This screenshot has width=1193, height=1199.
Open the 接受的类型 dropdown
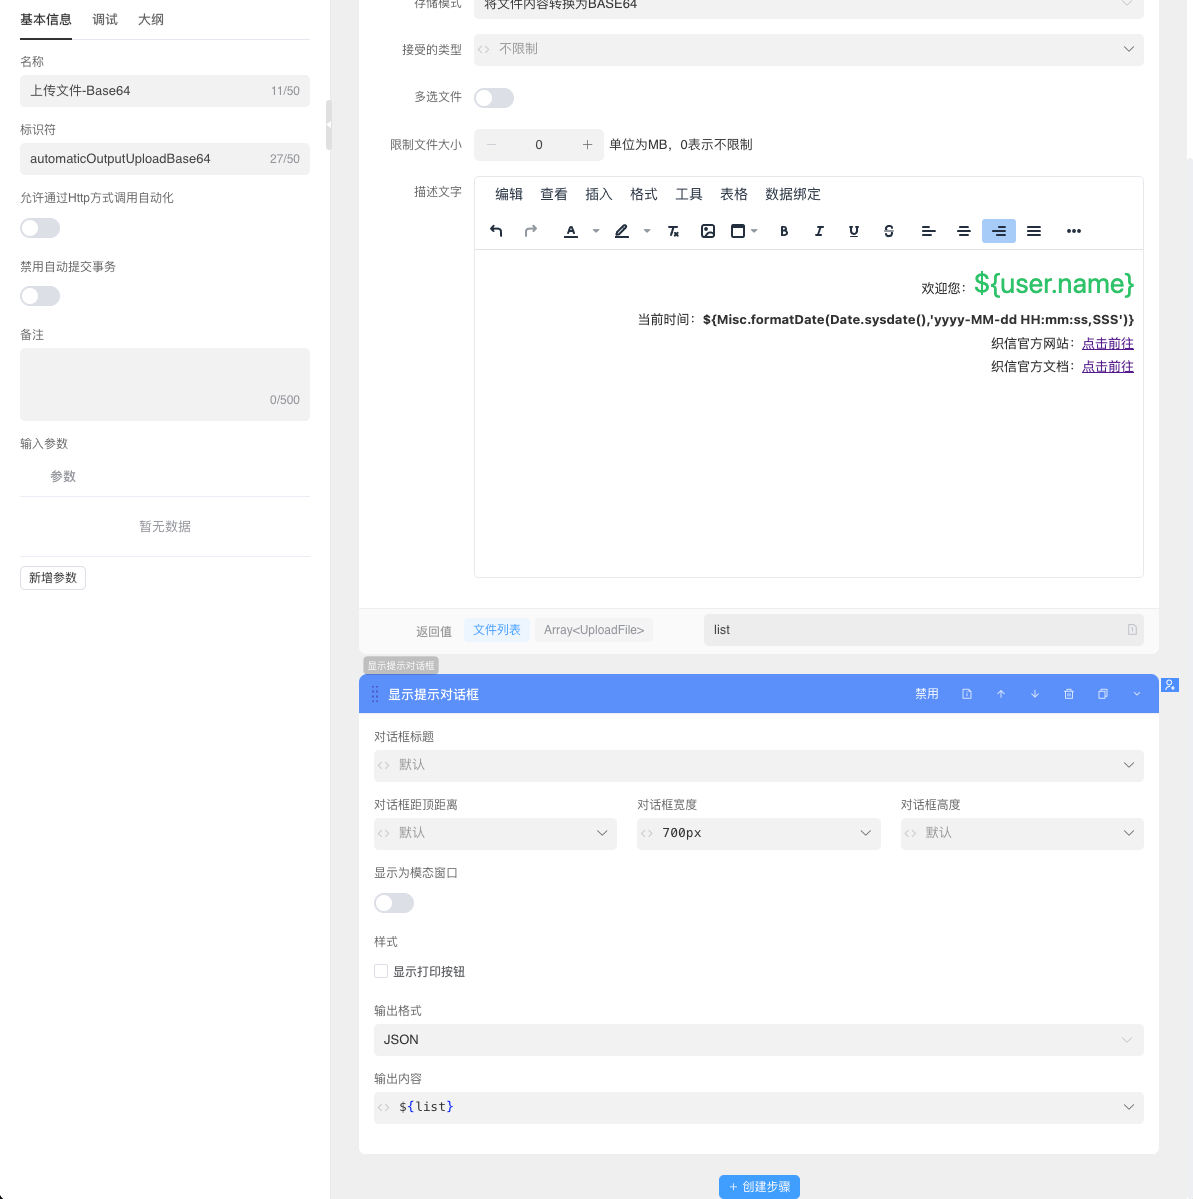pyautogui.click(x=808, y=49)
